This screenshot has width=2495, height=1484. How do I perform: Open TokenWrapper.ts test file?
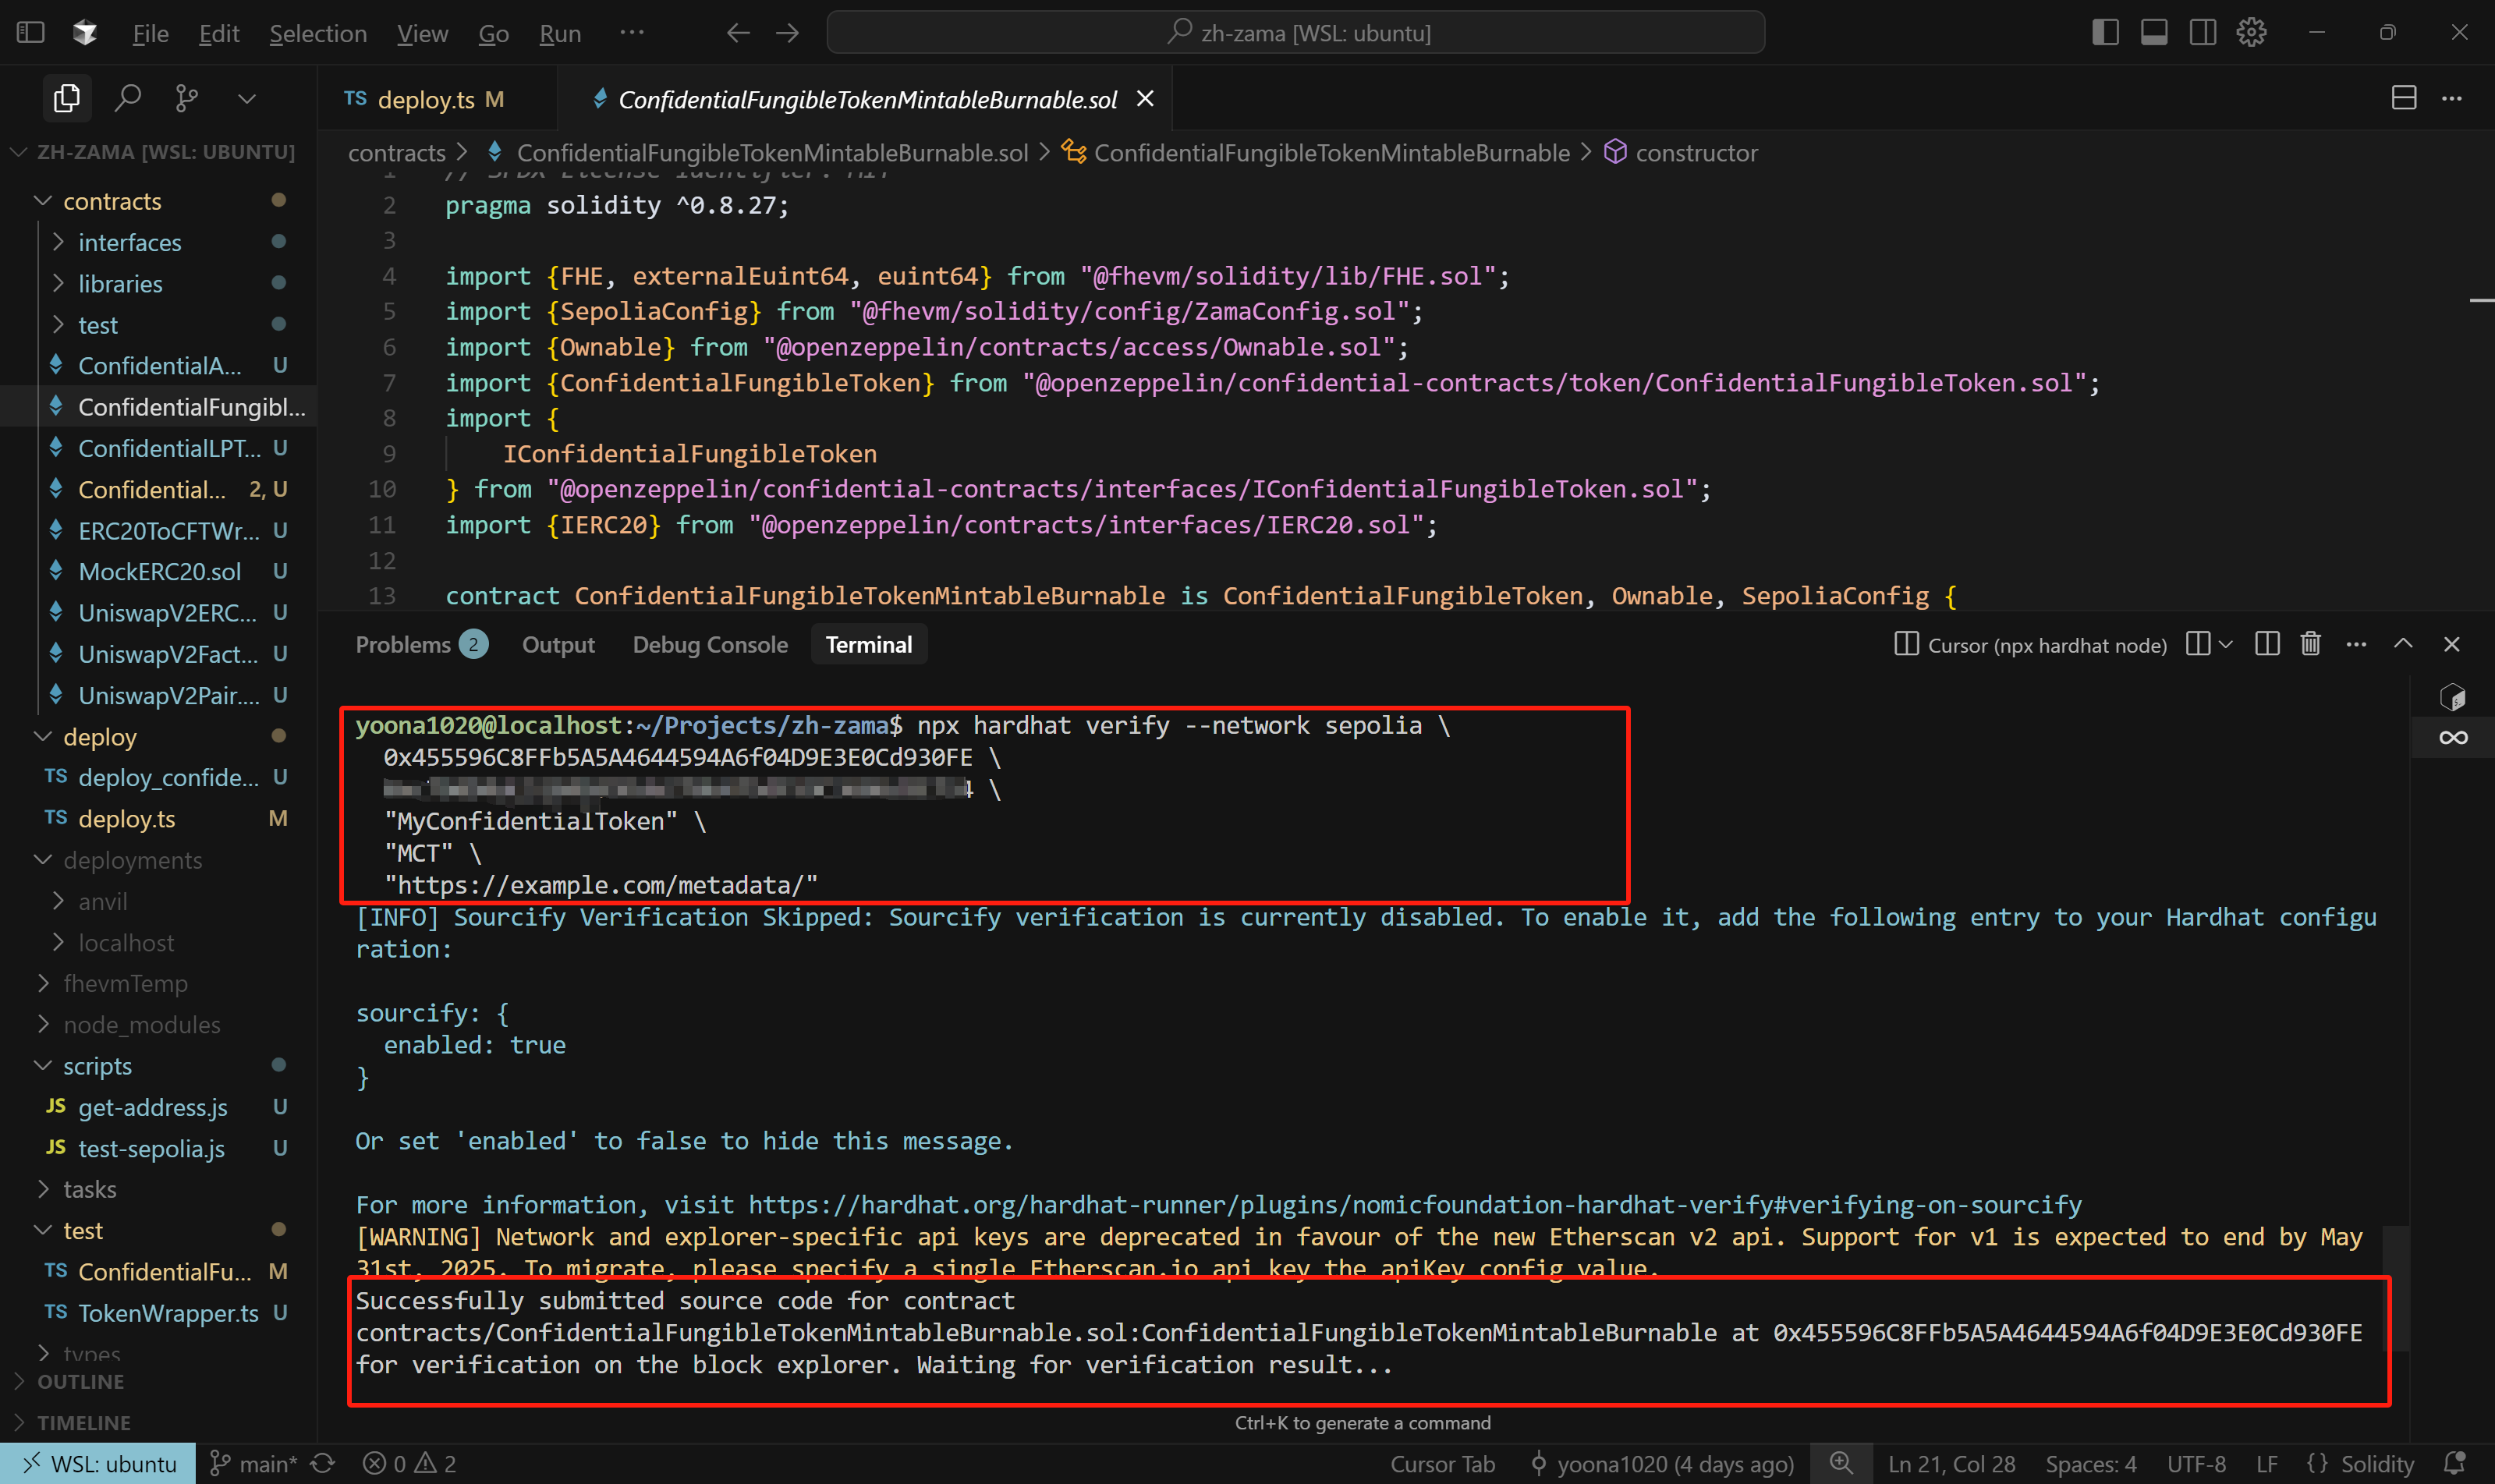(x=158, y=1313)
